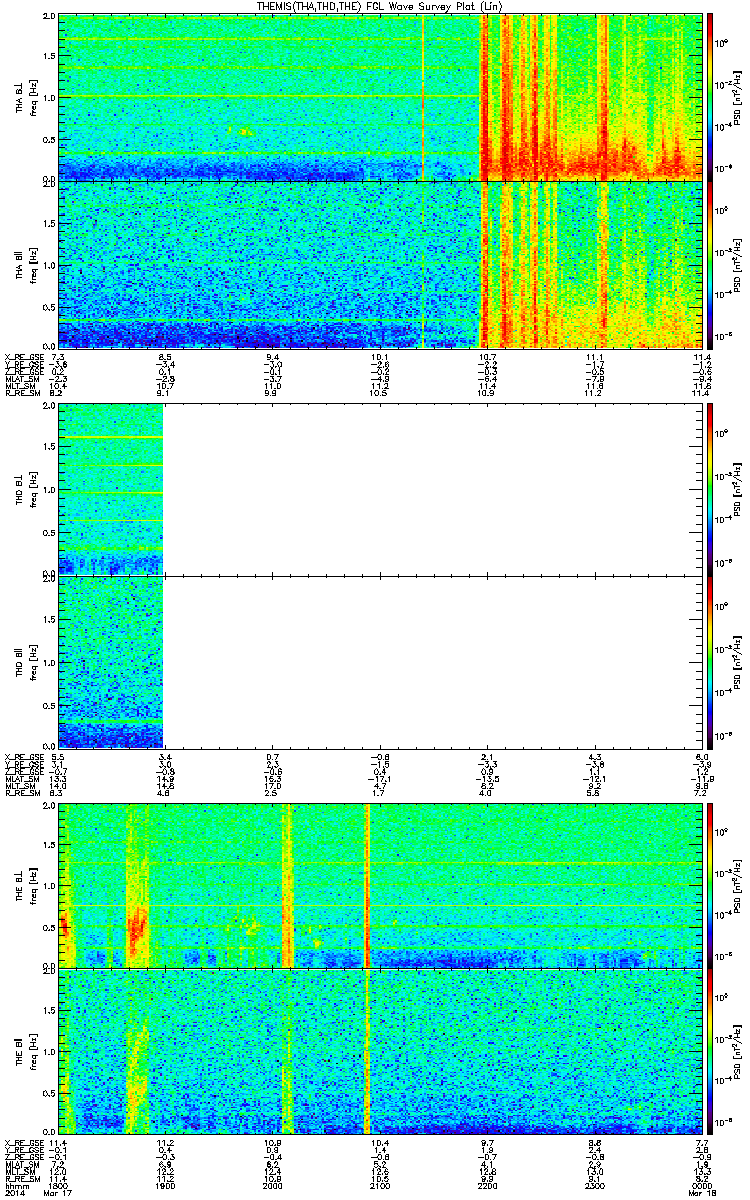Click the THA B∥ freq [Hz] axis label
The height and width of the screenshot is (1200, 750).
pos(26,263)
